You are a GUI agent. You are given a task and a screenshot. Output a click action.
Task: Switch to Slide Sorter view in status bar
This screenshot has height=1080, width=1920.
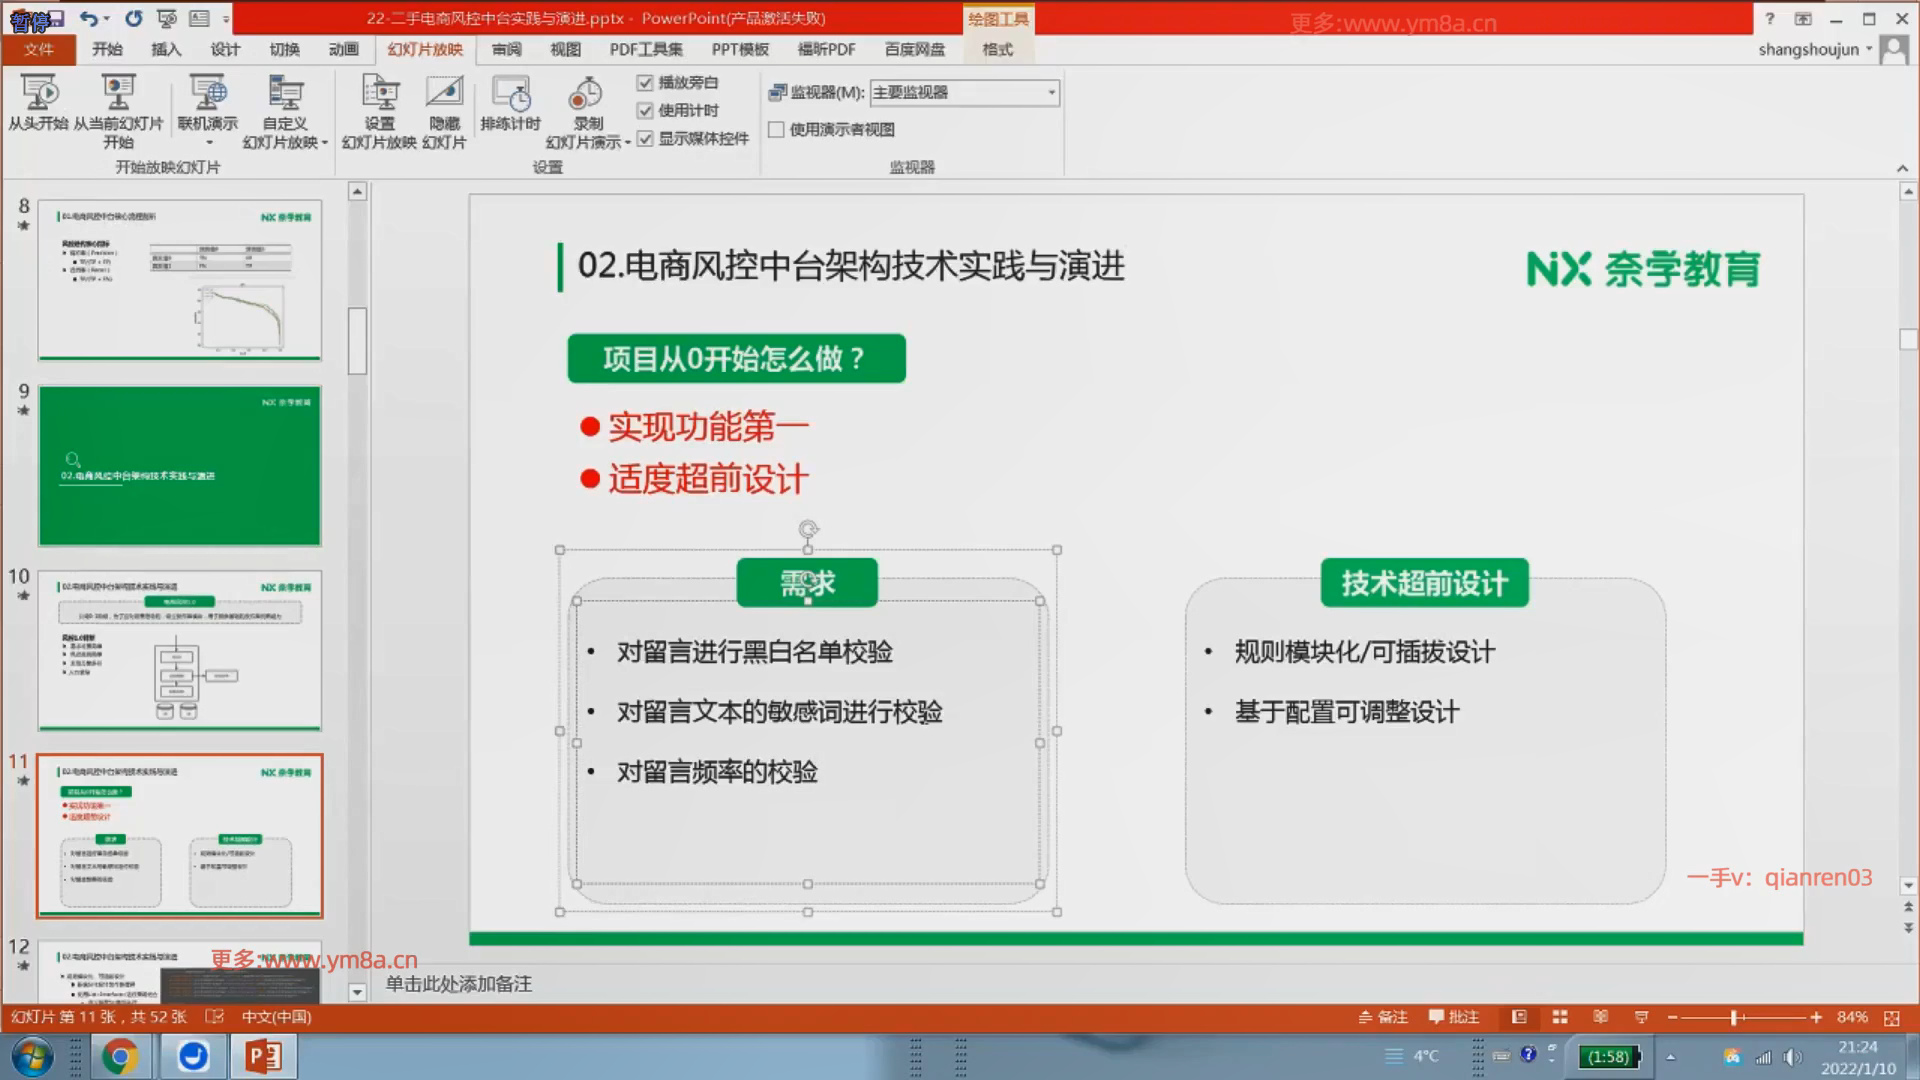1560,1017
